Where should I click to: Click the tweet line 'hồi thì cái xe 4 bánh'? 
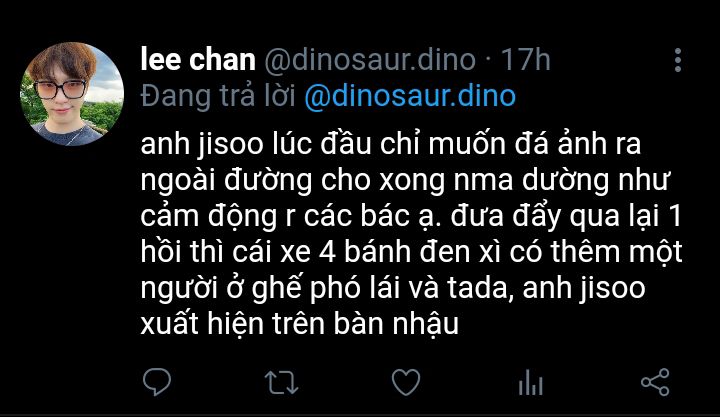point(411,252)
